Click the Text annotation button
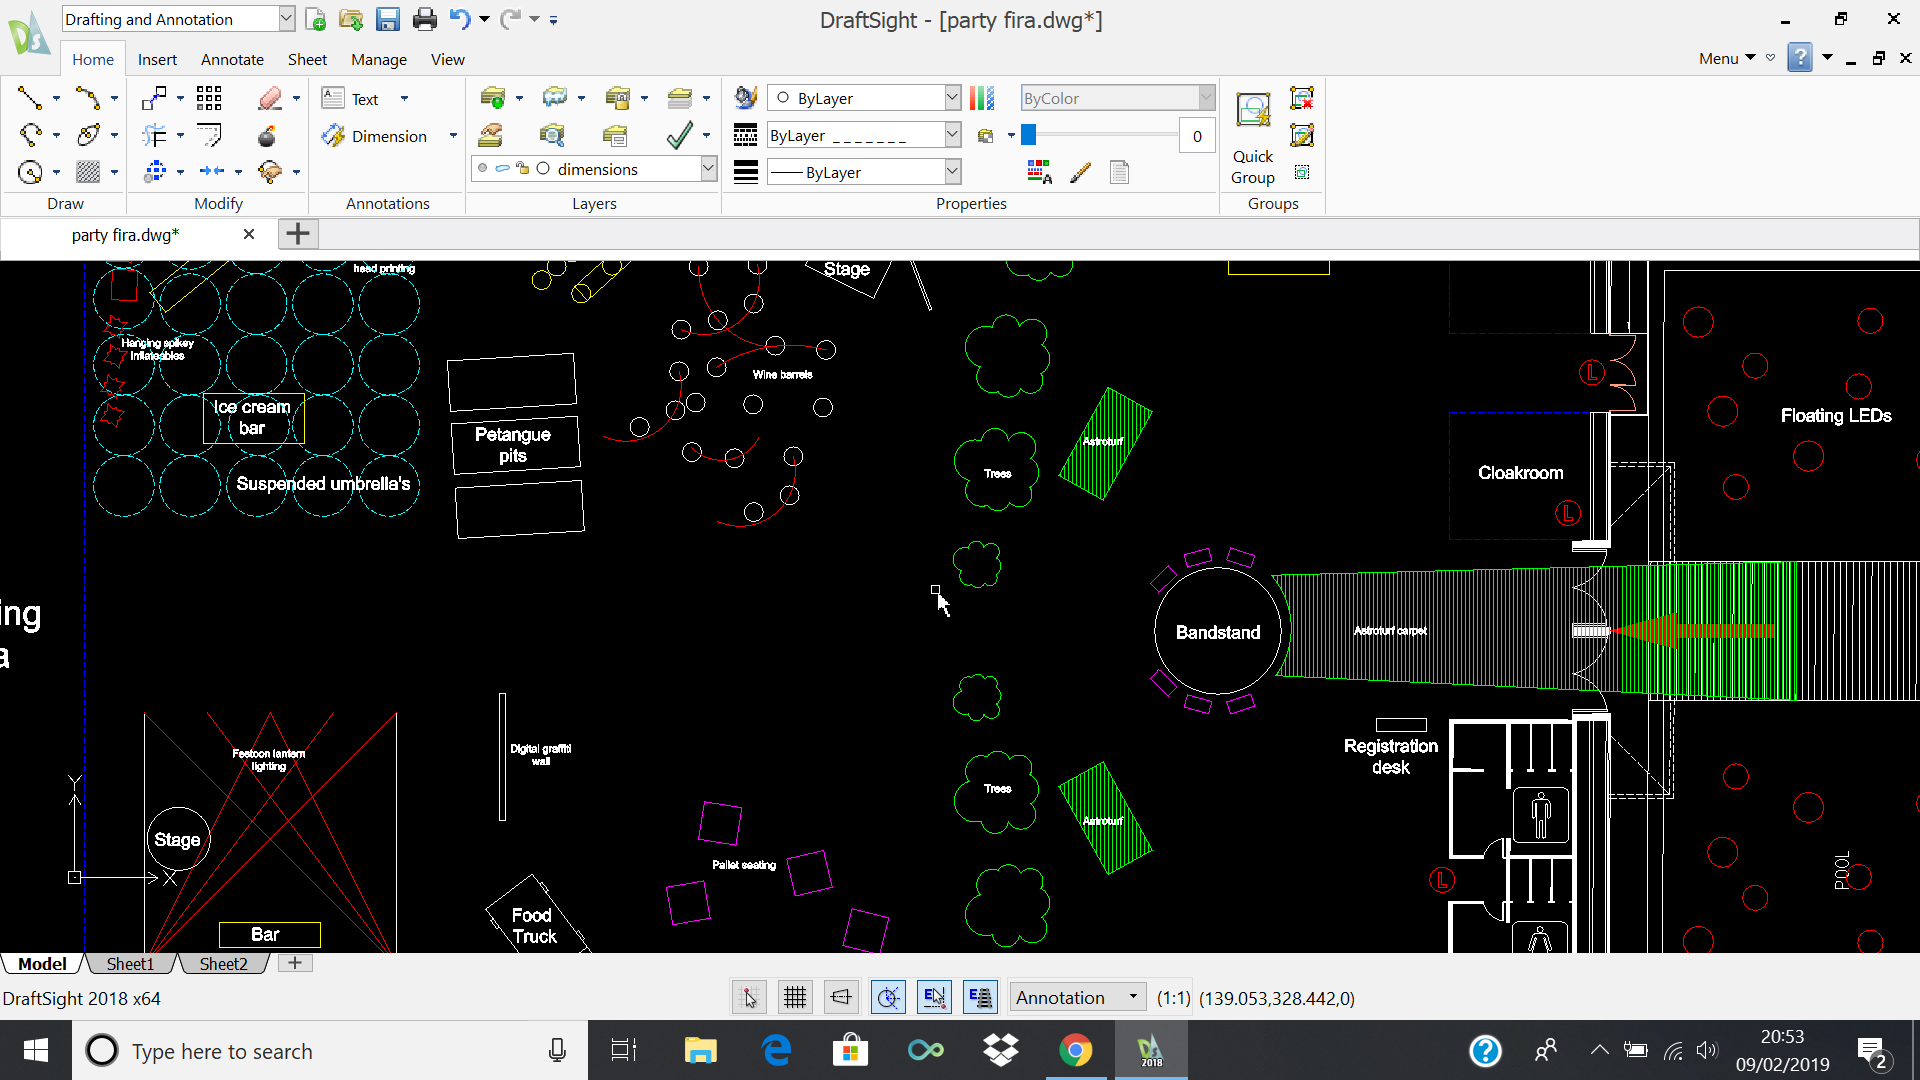Image resolution: width=1920 pixels, height=1080 pixels. [352, 99]
